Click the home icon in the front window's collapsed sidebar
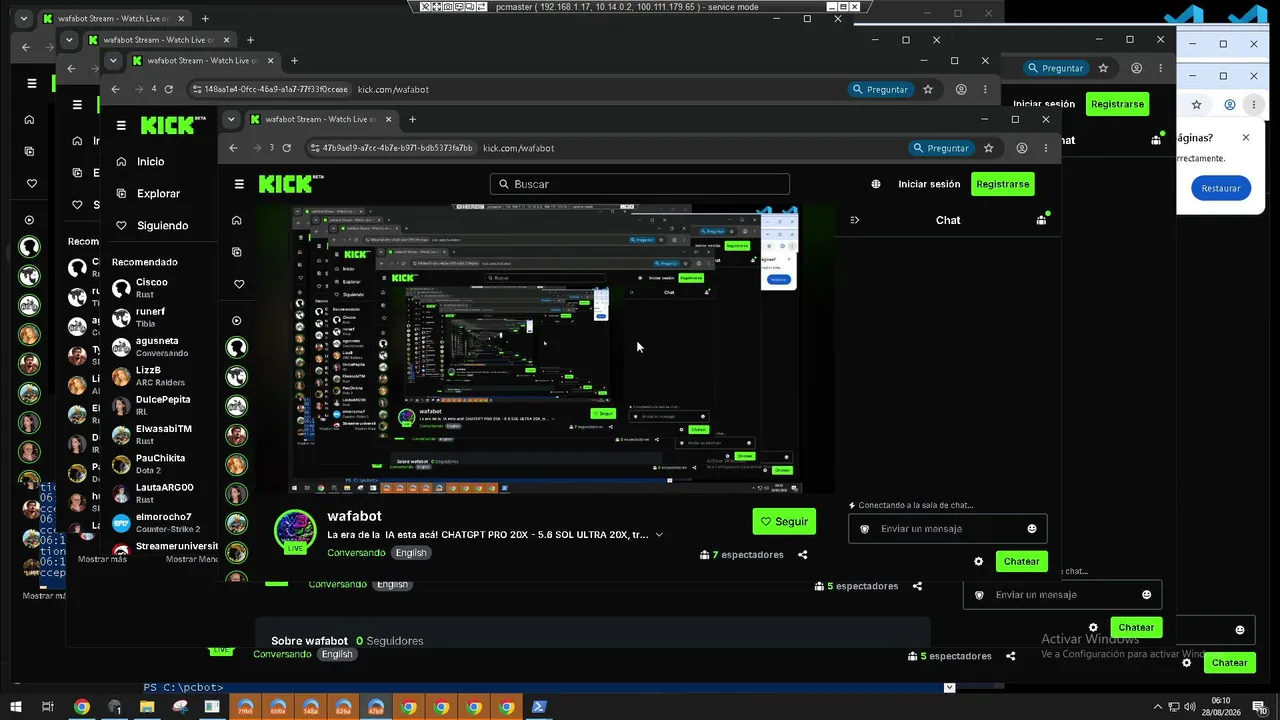1280x720 pixels. (237, 220)
